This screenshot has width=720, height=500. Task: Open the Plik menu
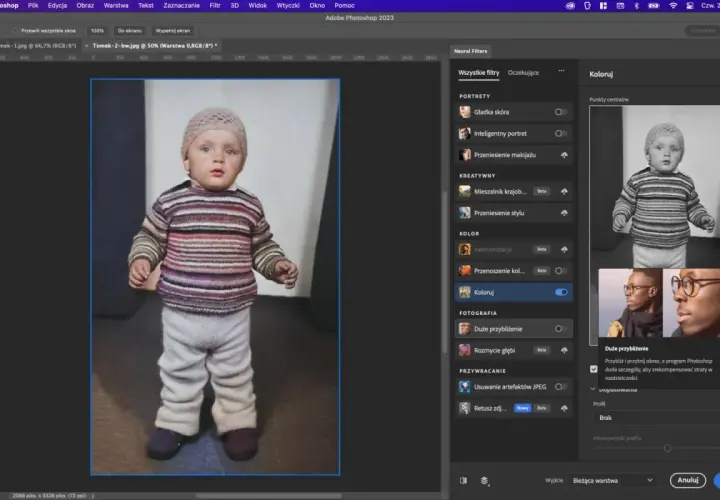(33, 6)
